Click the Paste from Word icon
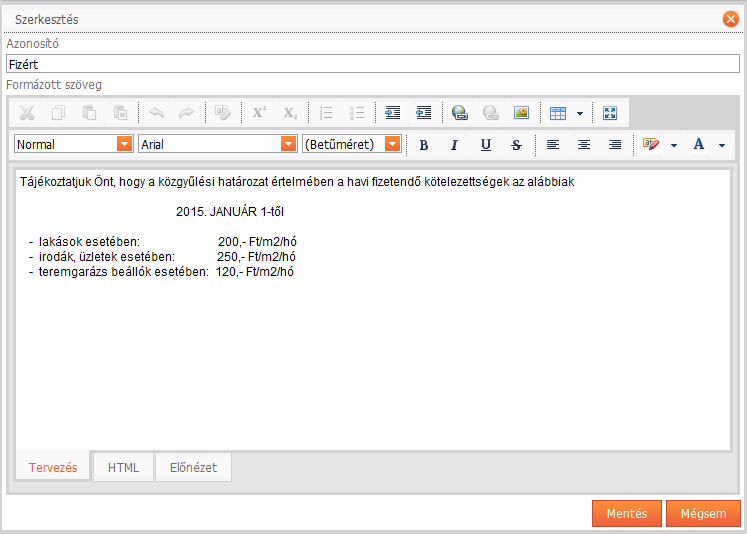 click(x=120, y=113)
